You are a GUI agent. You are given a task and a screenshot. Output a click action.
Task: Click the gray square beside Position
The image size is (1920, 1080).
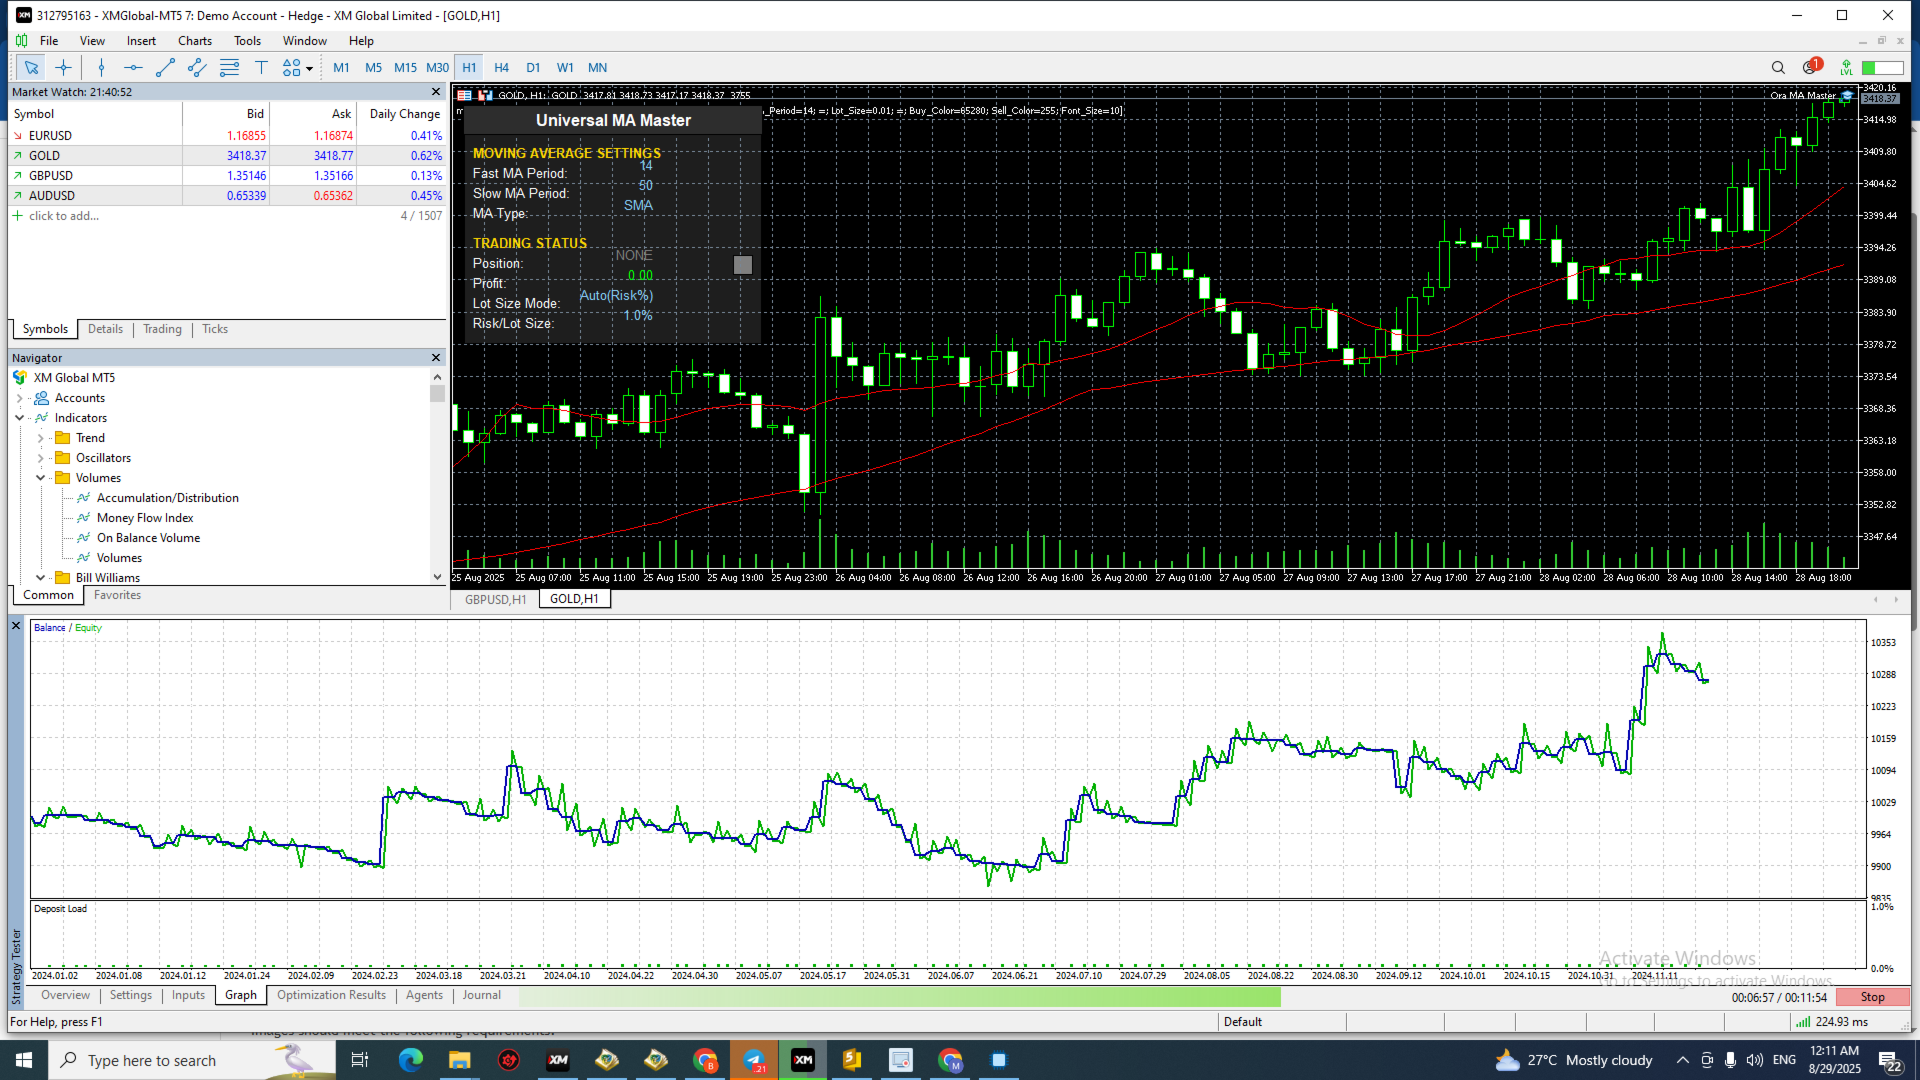point(742,265)
